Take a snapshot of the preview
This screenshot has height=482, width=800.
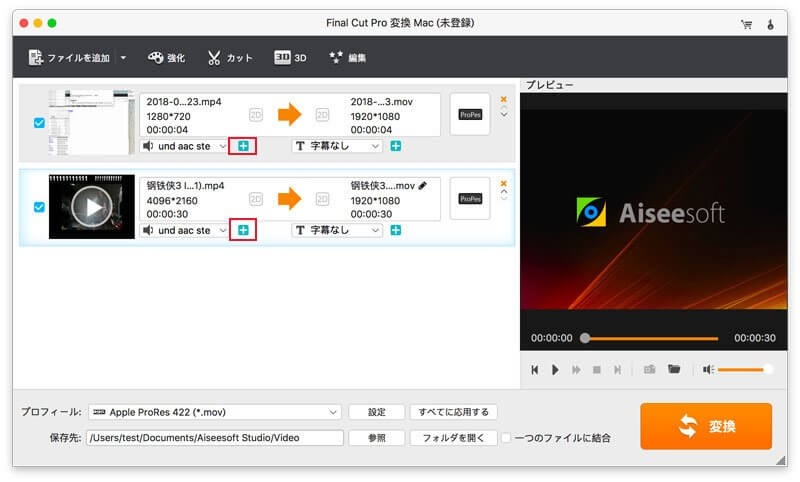point(649,369)
